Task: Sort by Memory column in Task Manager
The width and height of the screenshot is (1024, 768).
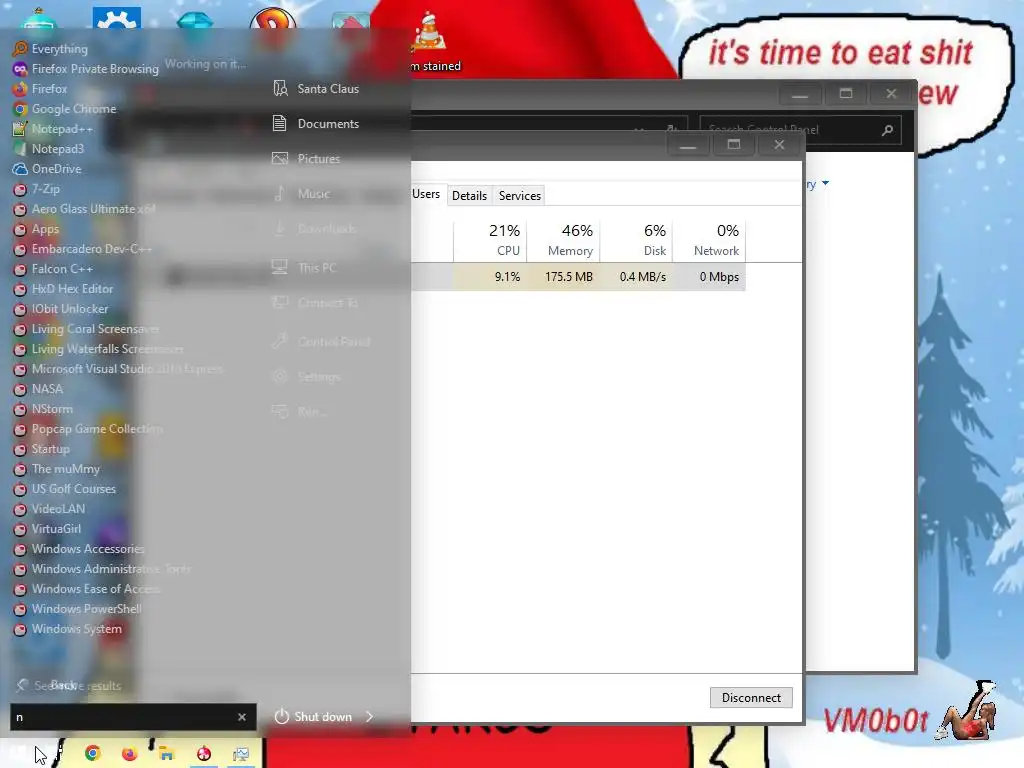Action: pos(564,240)
